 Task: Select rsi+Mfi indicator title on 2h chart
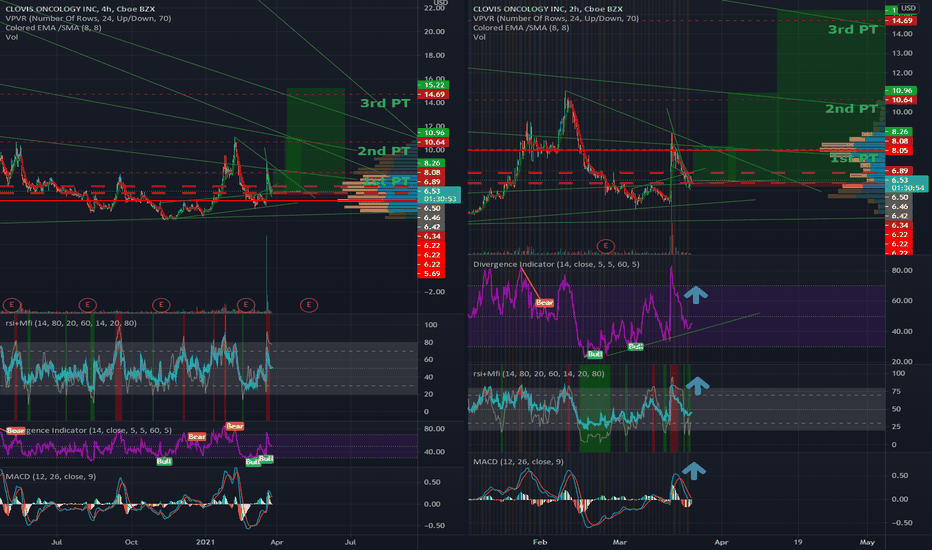tap(539, 373)
